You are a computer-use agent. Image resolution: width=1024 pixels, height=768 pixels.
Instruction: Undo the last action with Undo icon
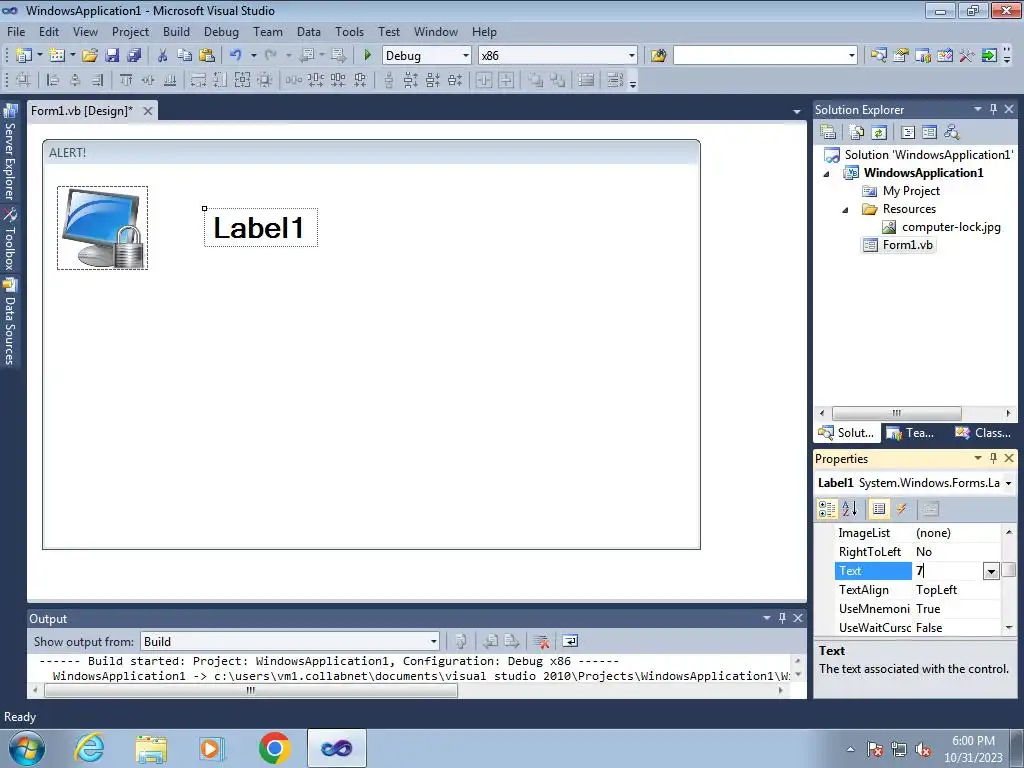pos(236,56)
